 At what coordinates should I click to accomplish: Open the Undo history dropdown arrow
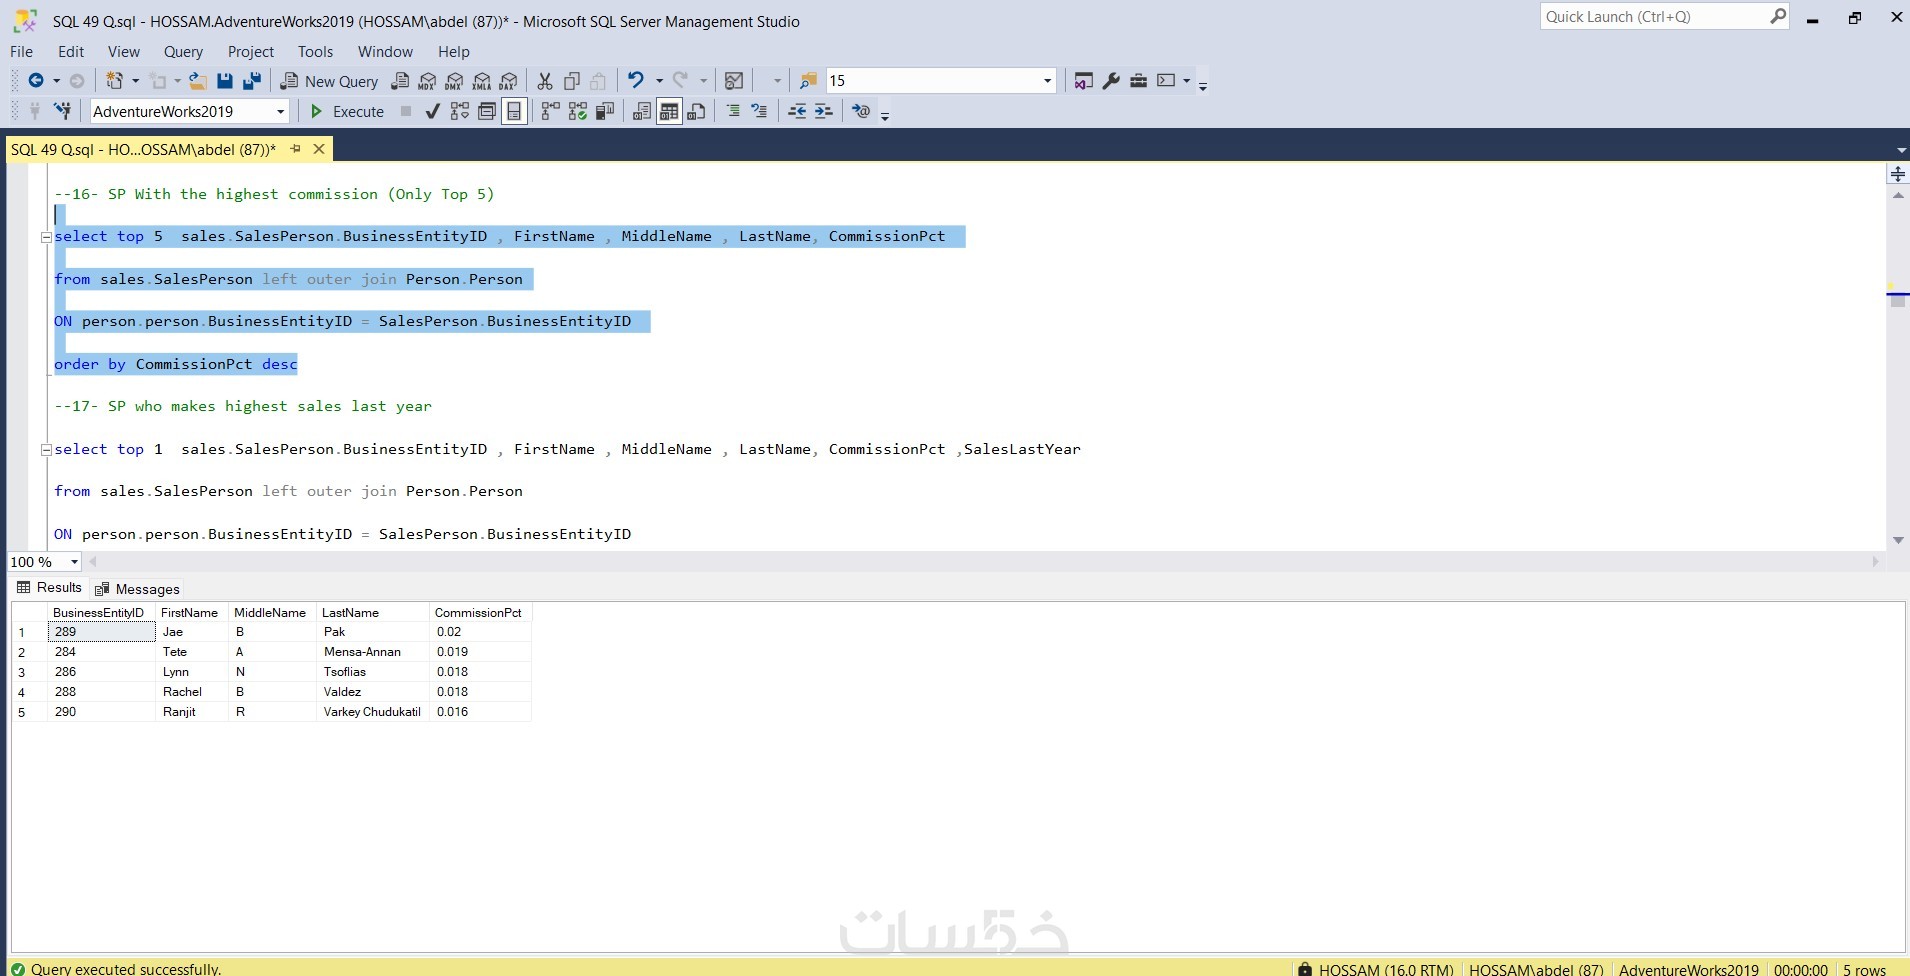click(x=659, y=81)
